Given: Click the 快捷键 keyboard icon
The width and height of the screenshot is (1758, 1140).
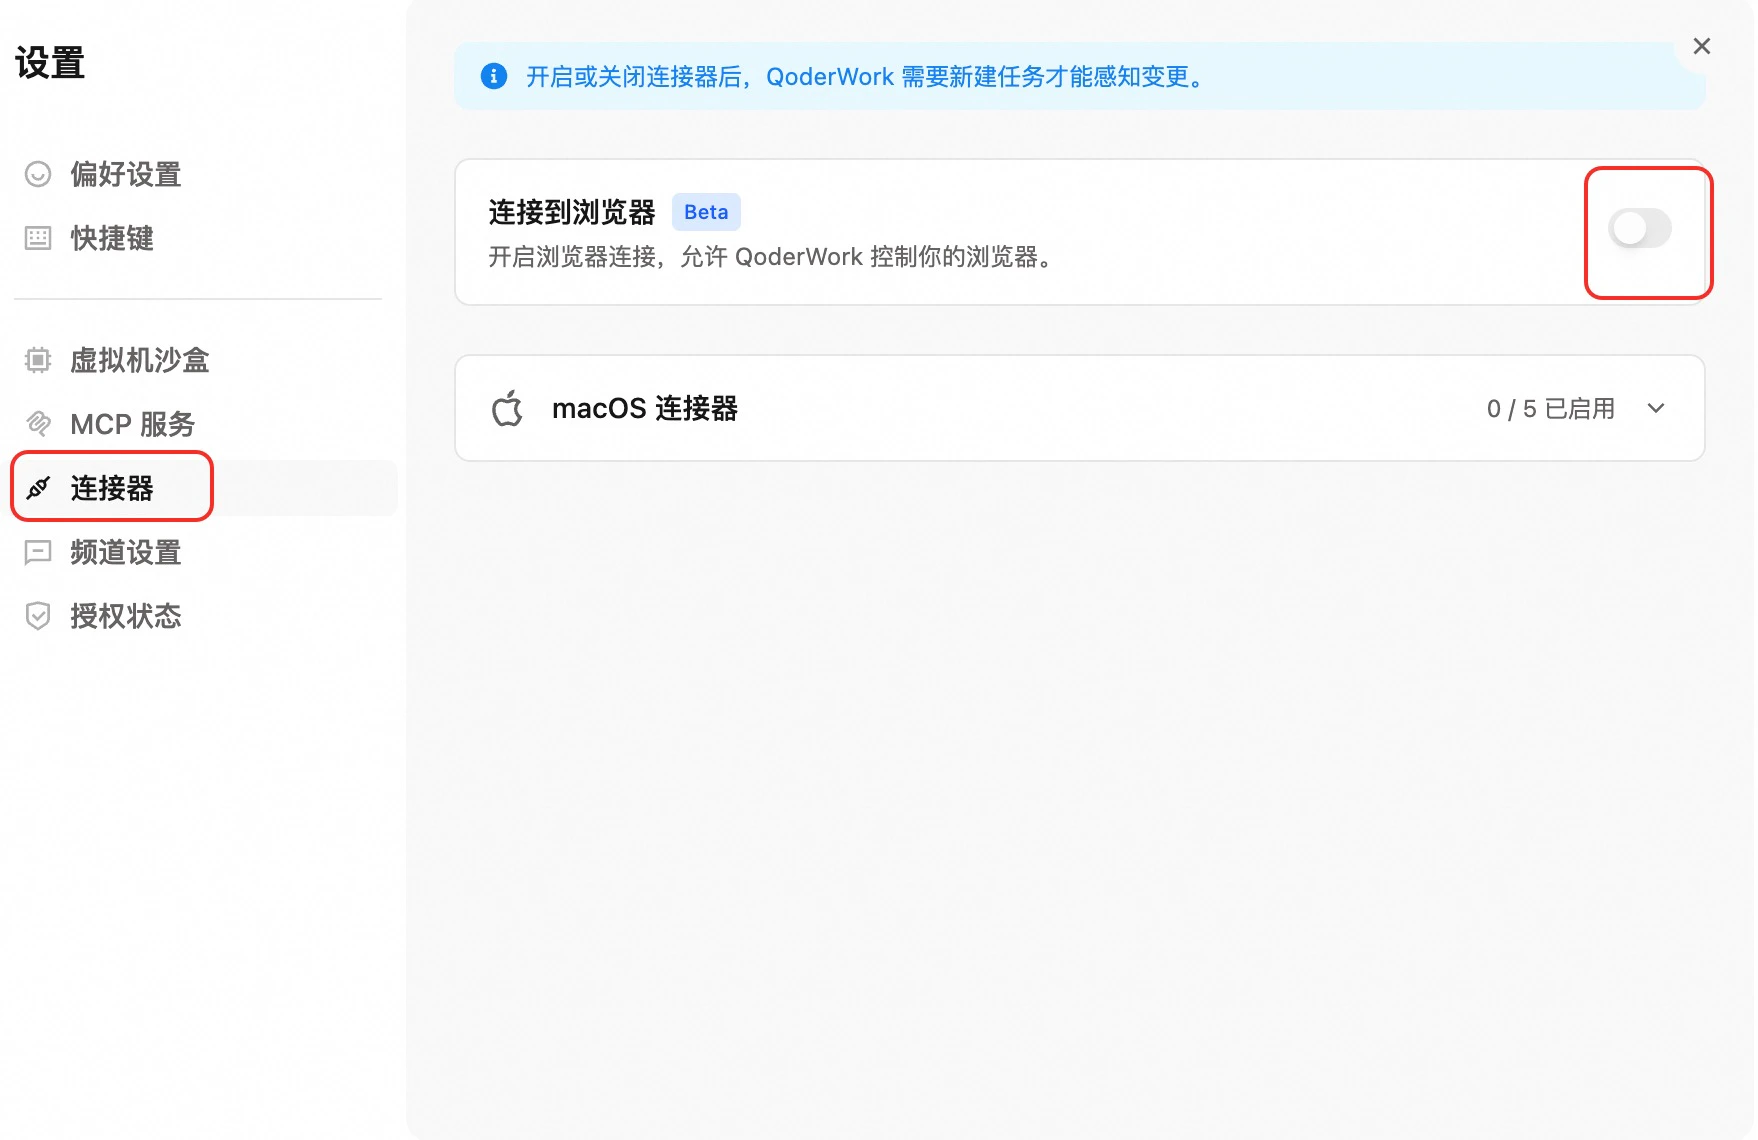Looking at the screenshot, I should coord(37,238).
